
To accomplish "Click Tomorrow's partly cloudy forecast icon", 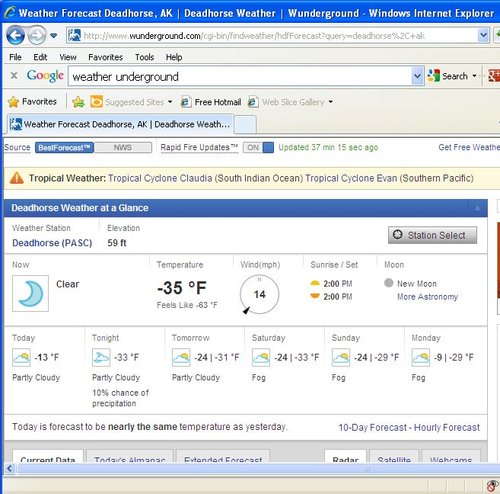I will [x=181, y=357].
